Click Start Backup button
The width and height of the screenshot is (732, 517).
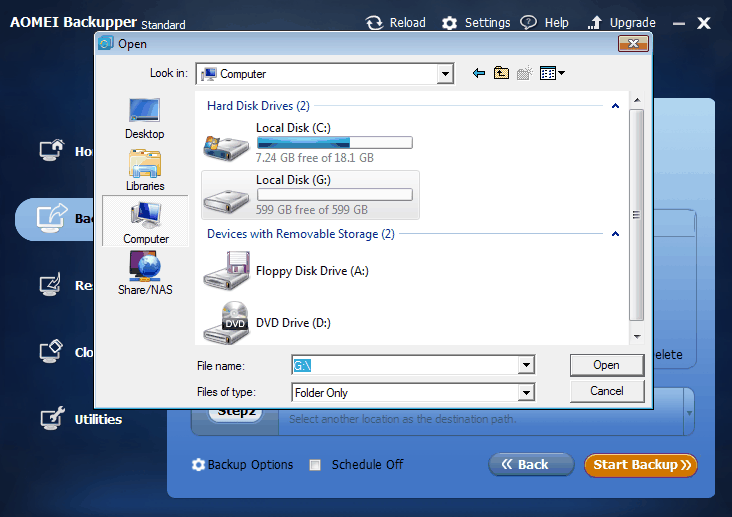641,465
